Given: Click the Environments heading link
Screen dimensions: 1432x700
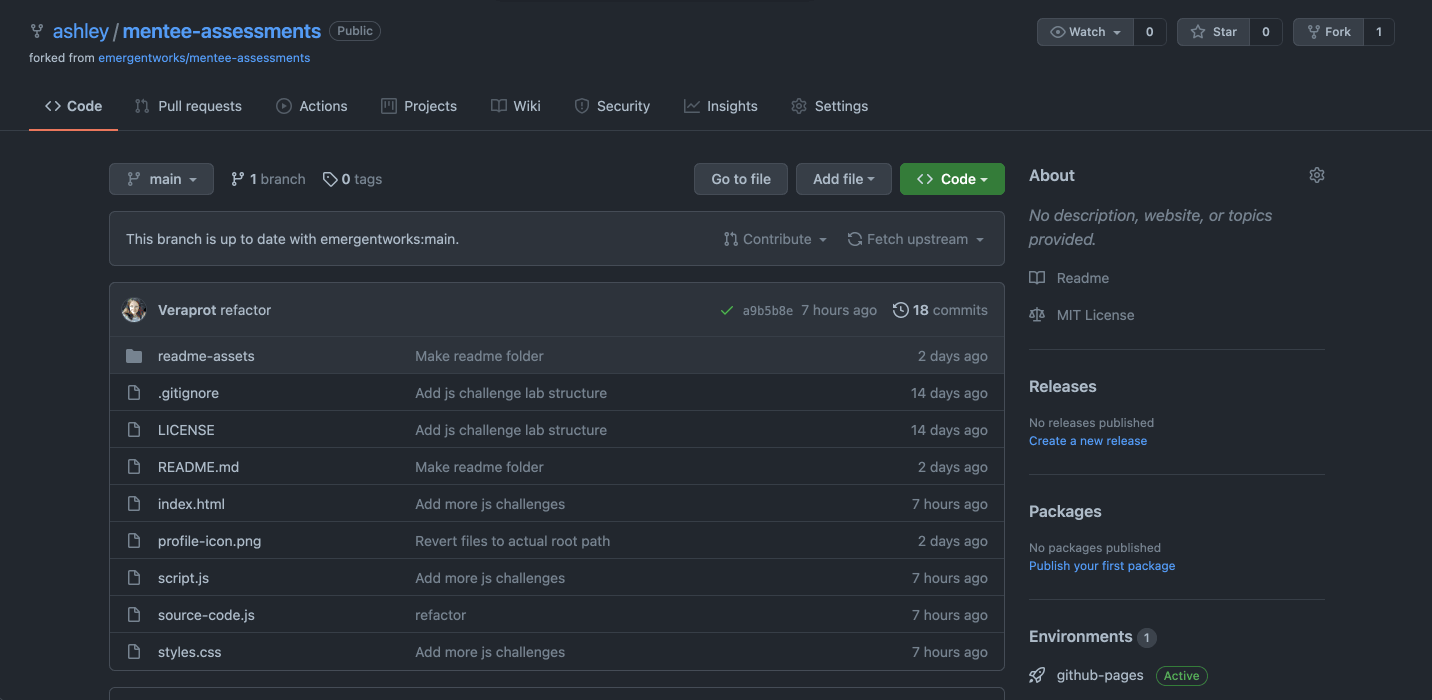Looking at the screenshot, I should point(1081,637).
